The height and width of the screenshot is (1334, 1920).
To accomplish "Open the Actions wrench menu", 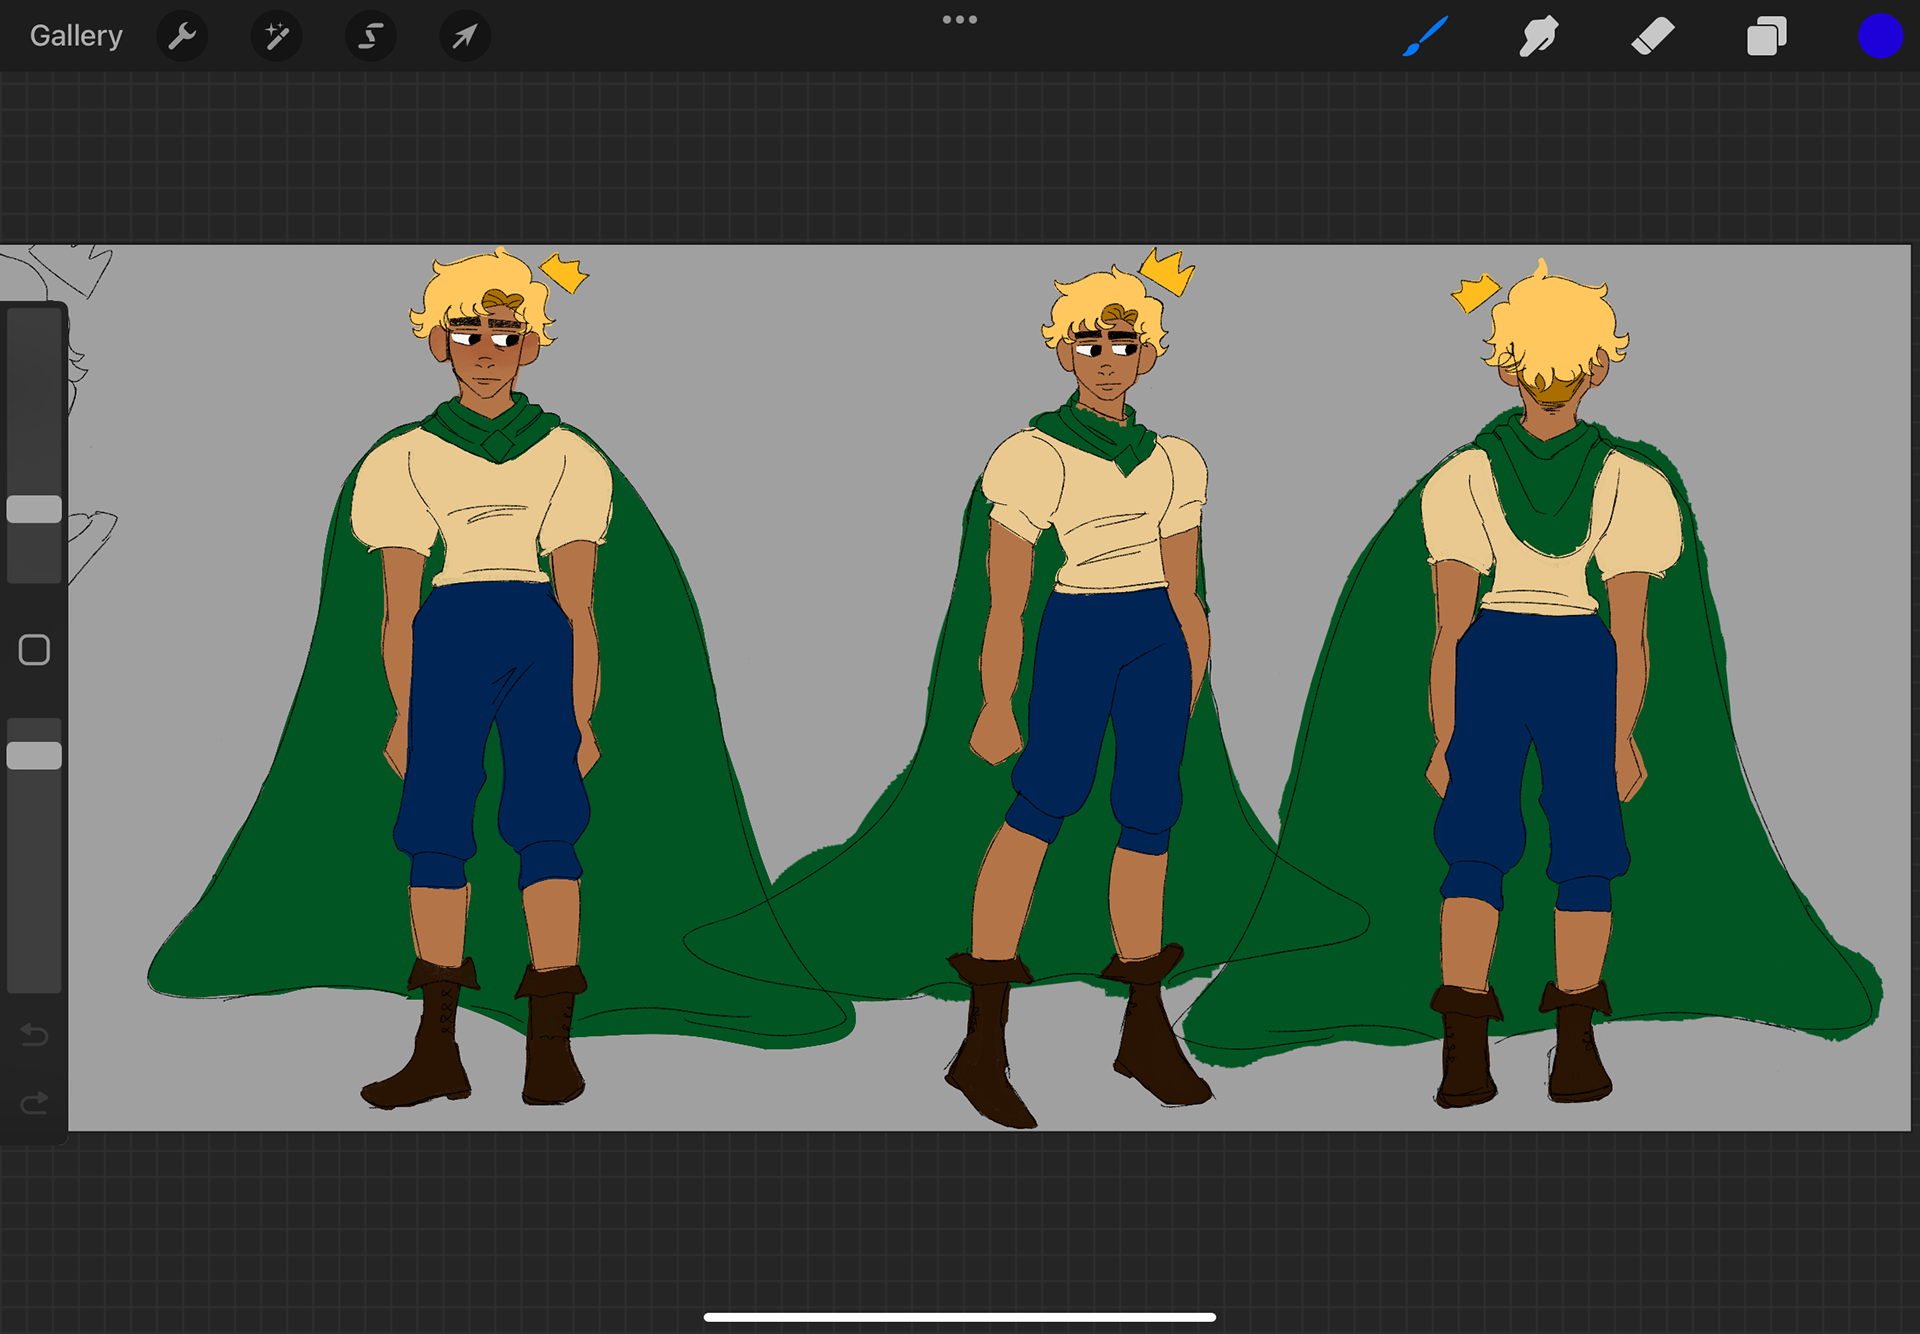I will 182,37.
